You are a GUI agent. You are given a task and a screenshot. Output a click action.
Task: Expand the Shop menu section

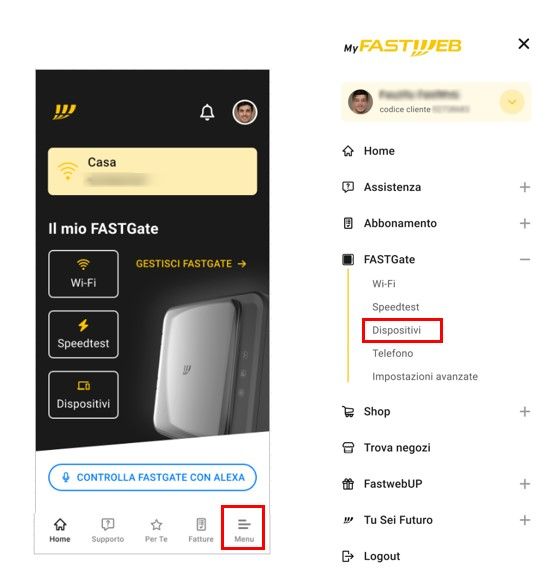pyautogui.click(x=525, y=411)
